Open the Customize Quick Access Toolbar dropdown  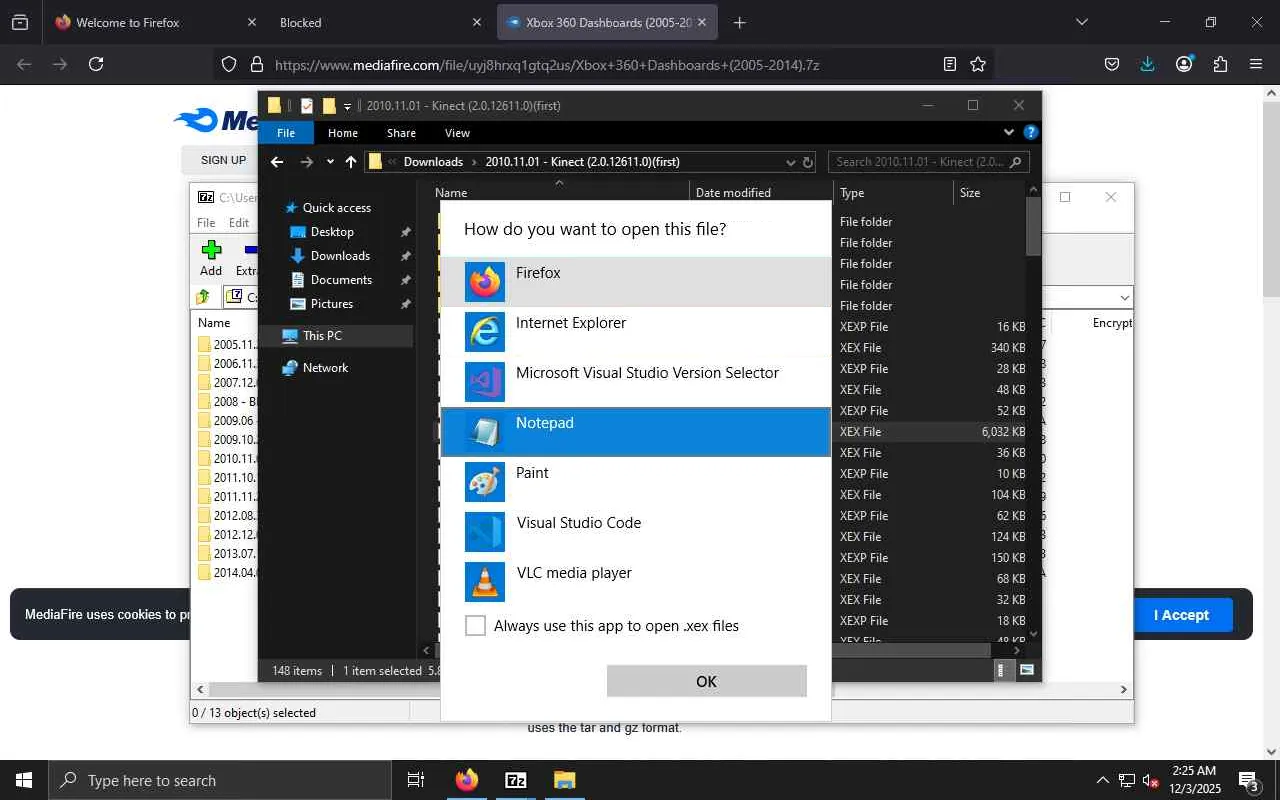(347, 106)
